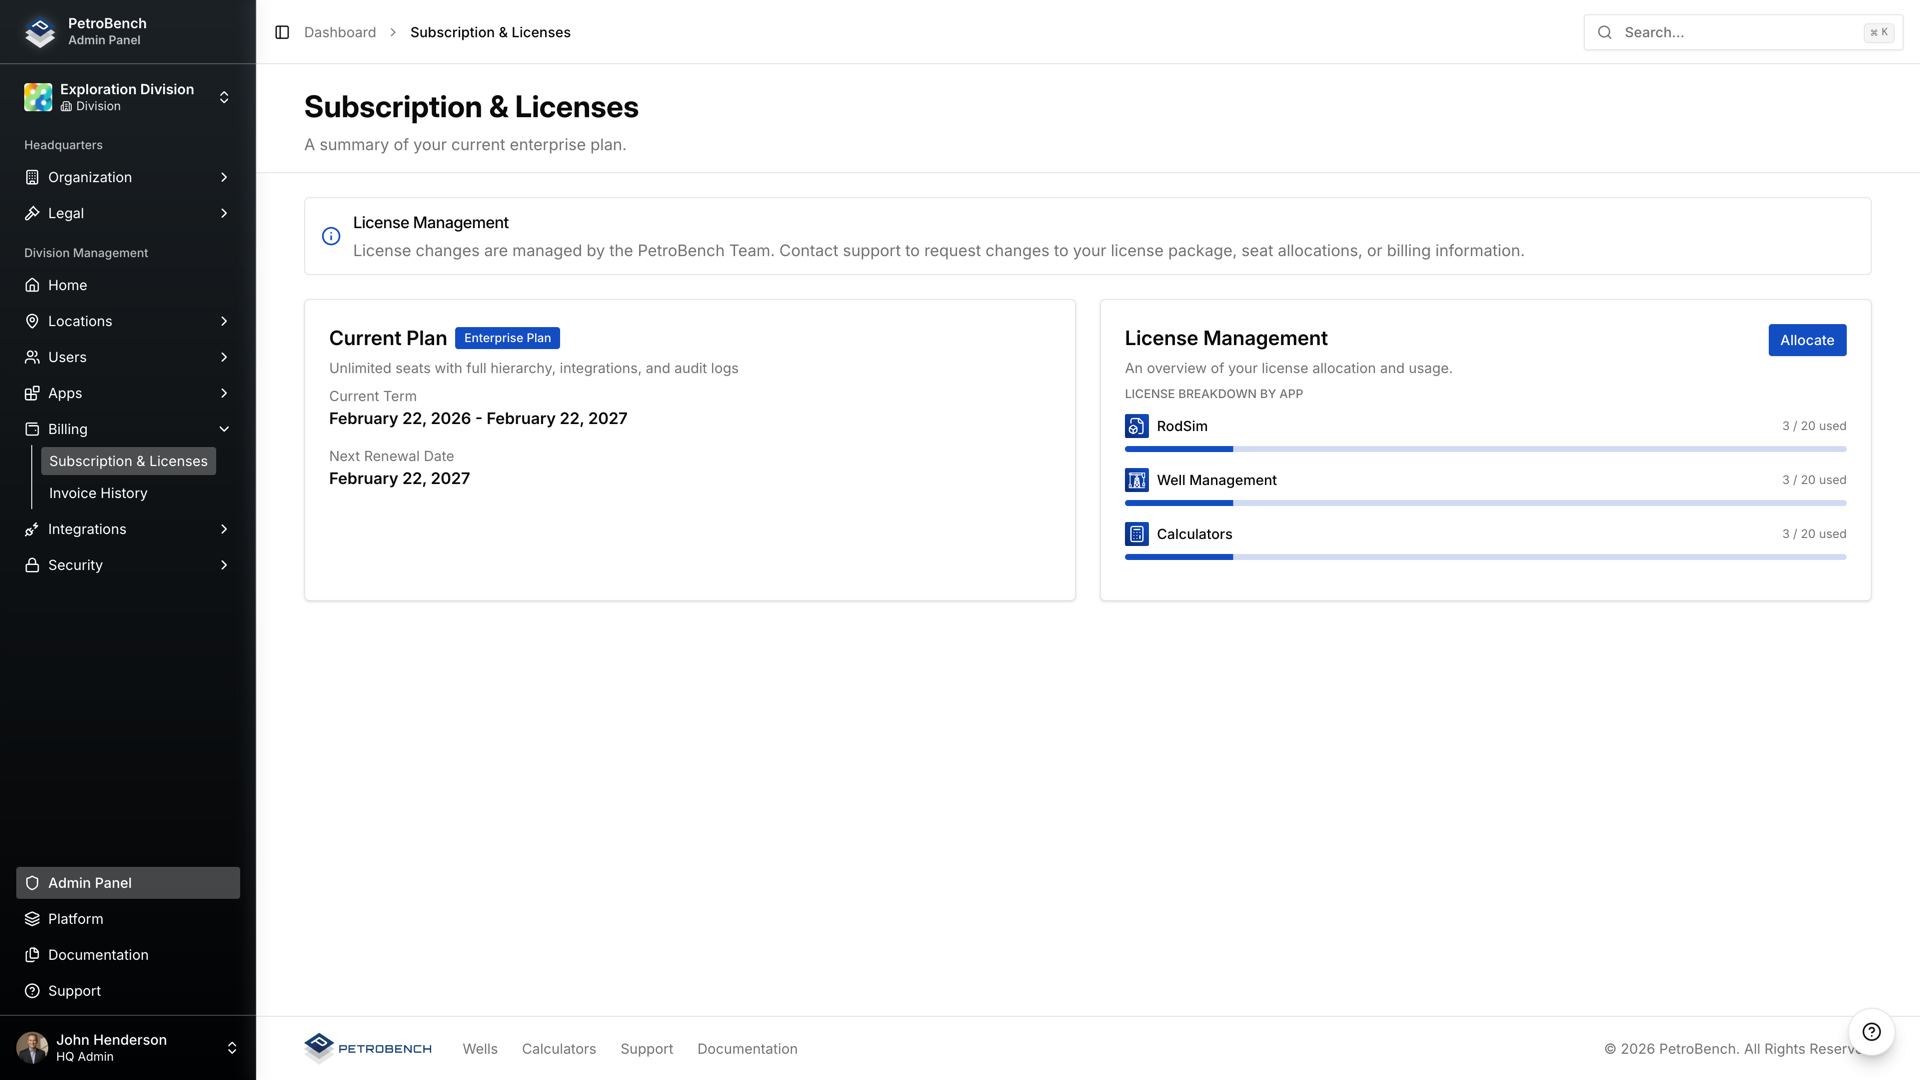Click the PetroBench logo in the sidebar
The height and width of the screenshot is (1080, 1920).
pyautogui.click(x=38, y=31)
